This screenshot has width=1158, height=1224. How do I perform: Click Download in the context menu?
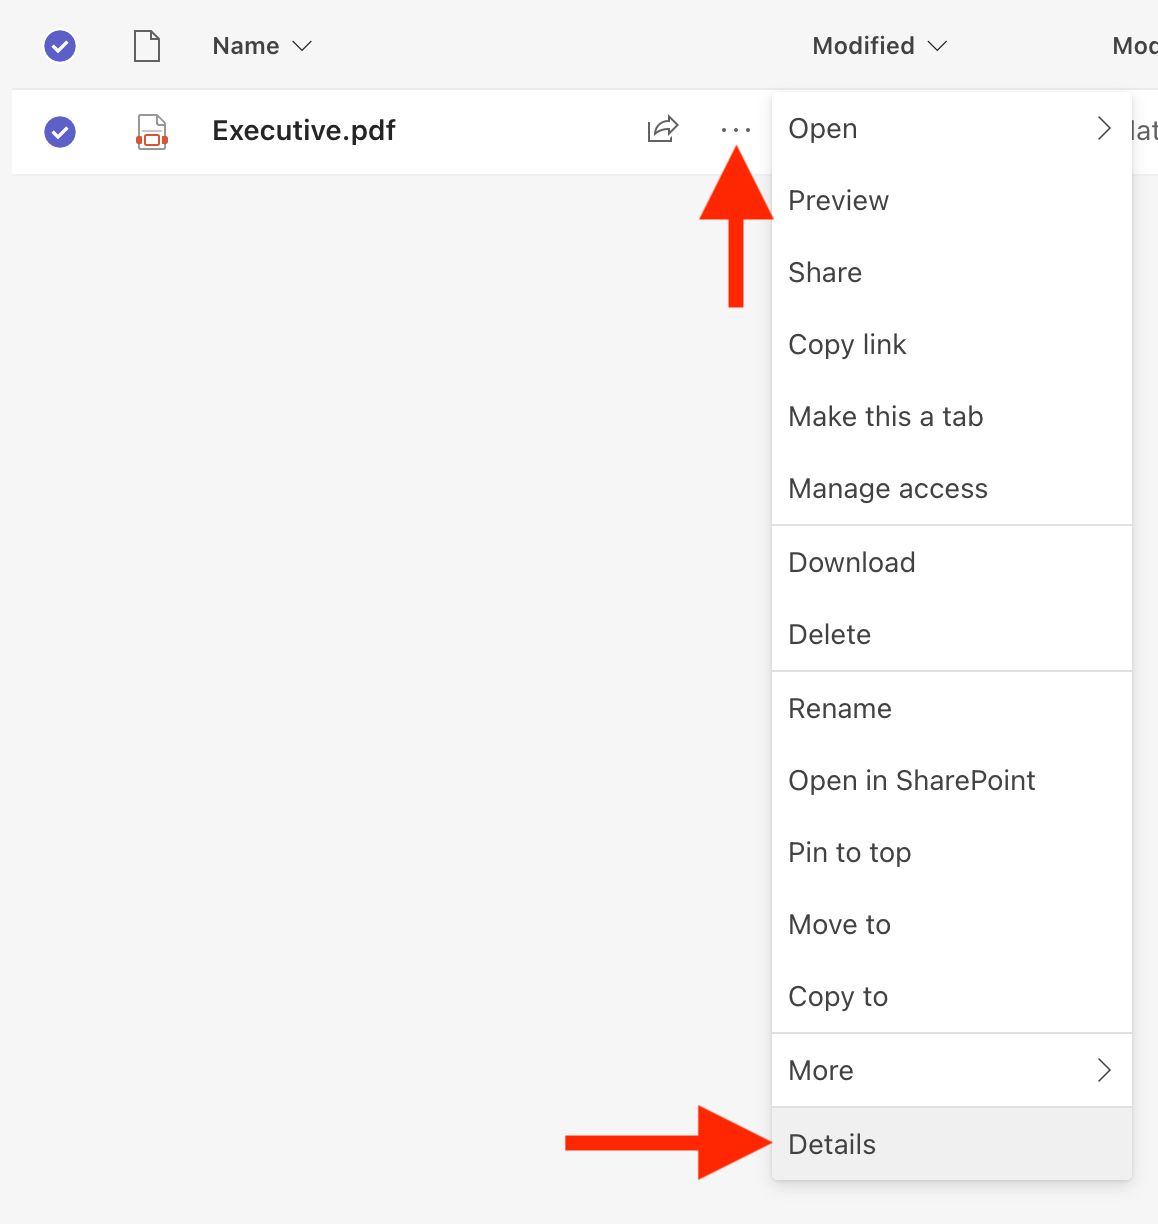pyautogui.click(x=952, y=562)
